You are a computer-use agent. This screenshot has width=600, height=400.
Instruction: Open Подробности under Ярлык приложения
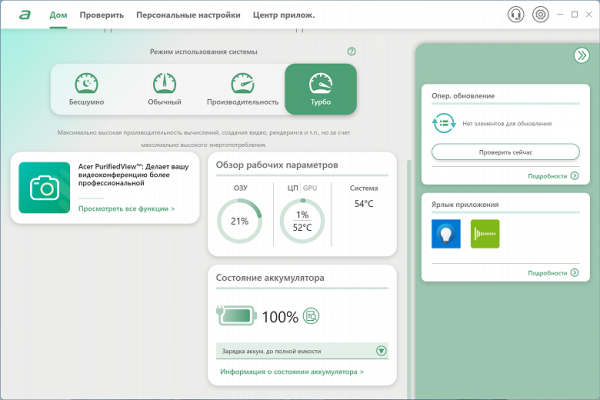(553, 273)
